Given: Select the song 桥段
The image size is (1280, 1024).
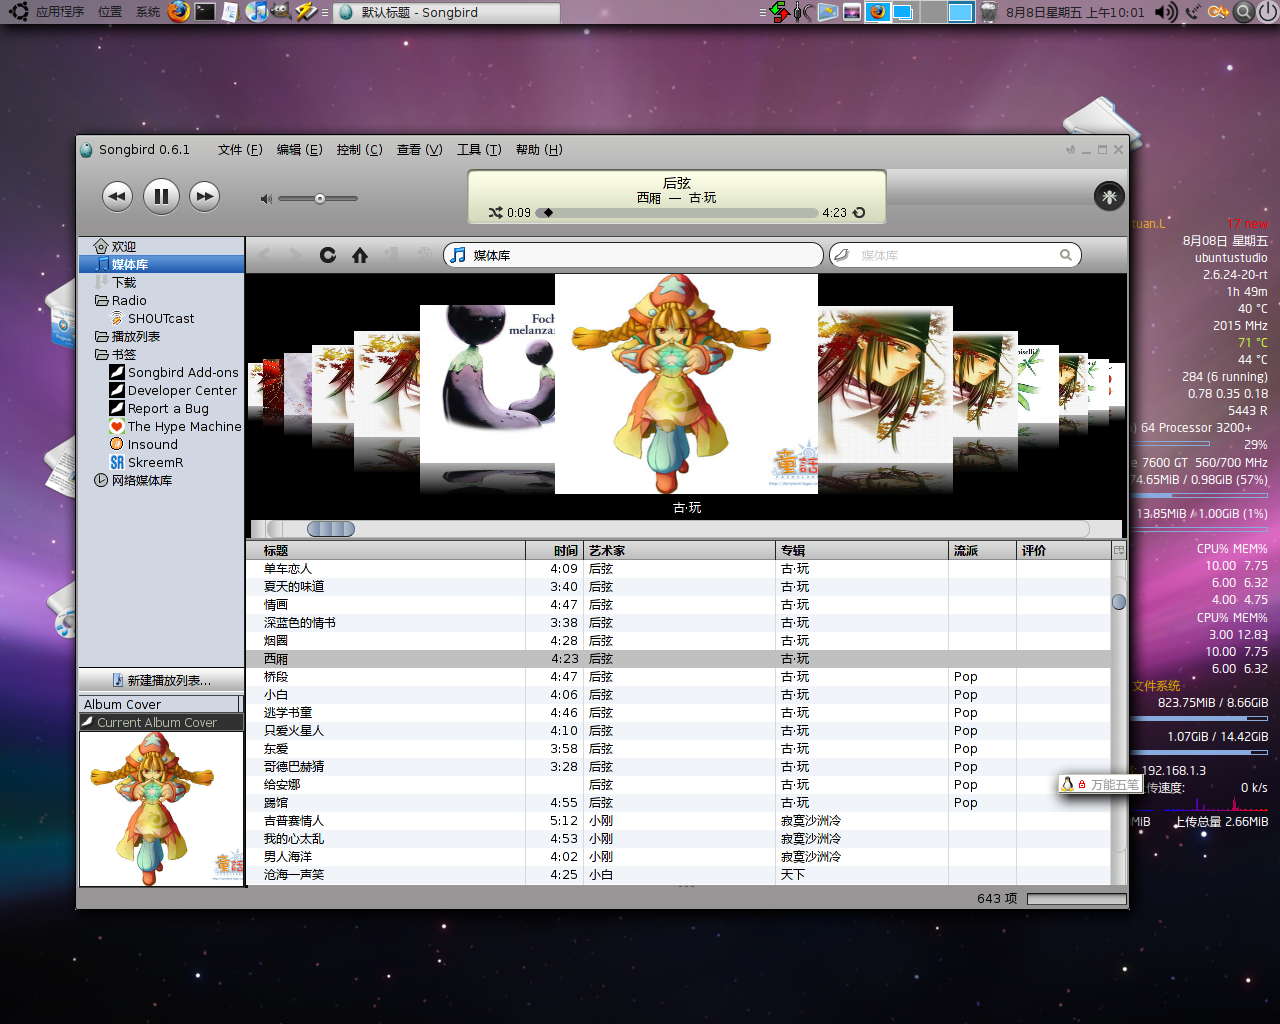Looking at the screenshot, I should click(x=679, y=677).
